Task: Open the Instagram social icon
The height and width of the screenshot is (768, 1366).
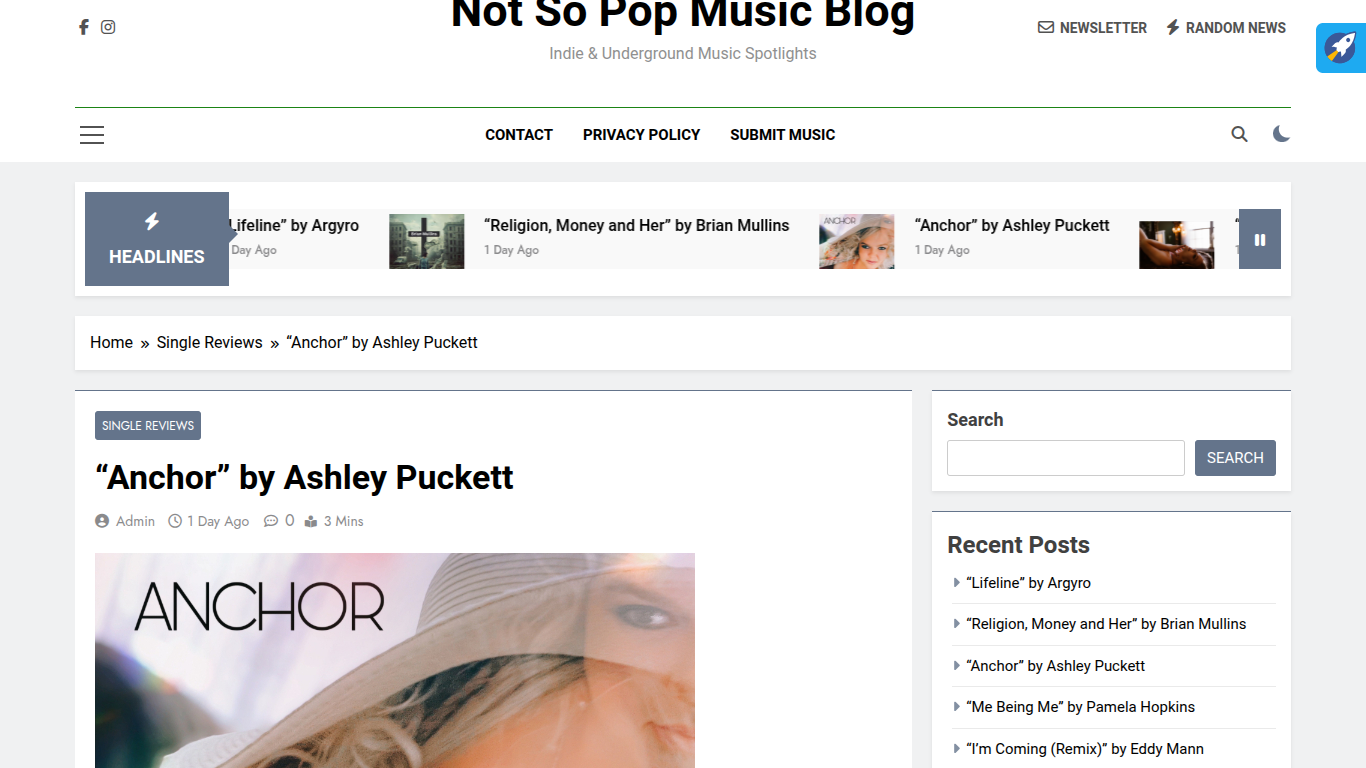Action: pyautogui.click(x=108, y=27)
